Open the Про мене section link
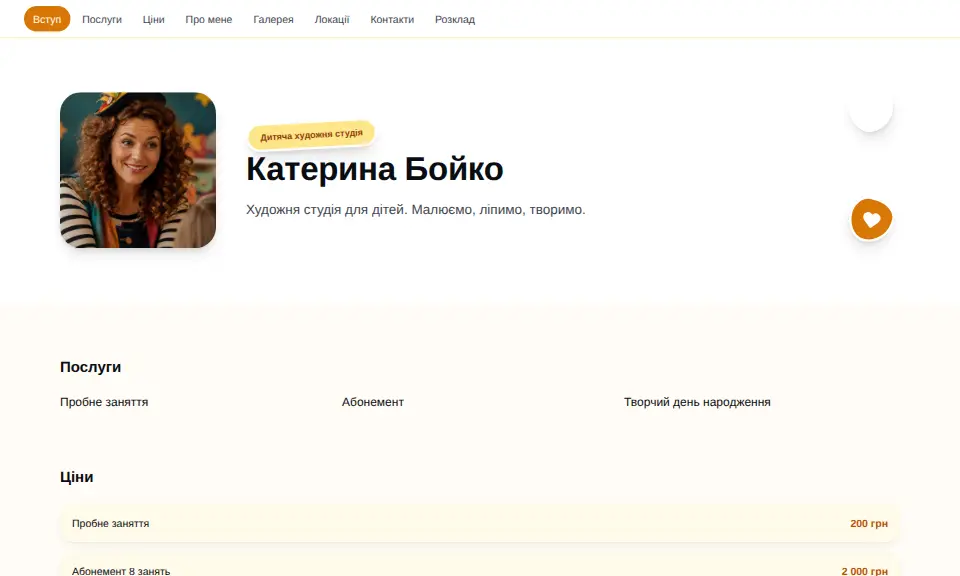Image resolution: width=960 pixels, height=576 pixels. pyautogui.click(x=209, y=20)
